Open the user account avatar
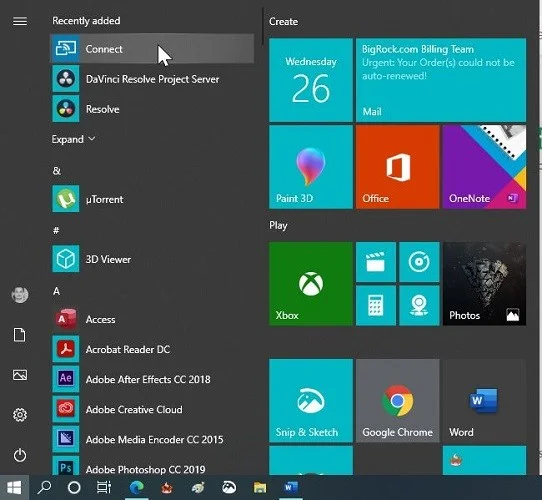 click(x=20, y=295)
